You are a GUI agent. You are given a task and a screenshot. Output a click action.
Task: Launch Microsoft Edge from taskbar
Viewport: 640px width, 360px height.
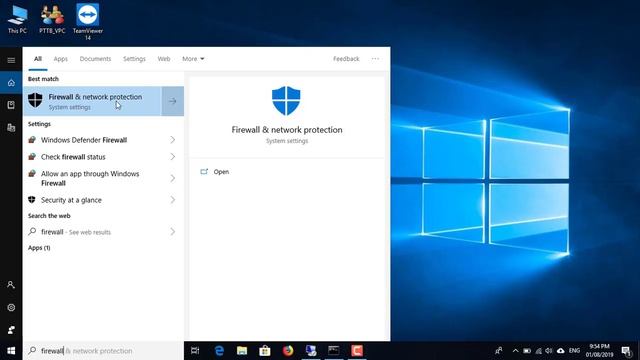tap(219, 351)
